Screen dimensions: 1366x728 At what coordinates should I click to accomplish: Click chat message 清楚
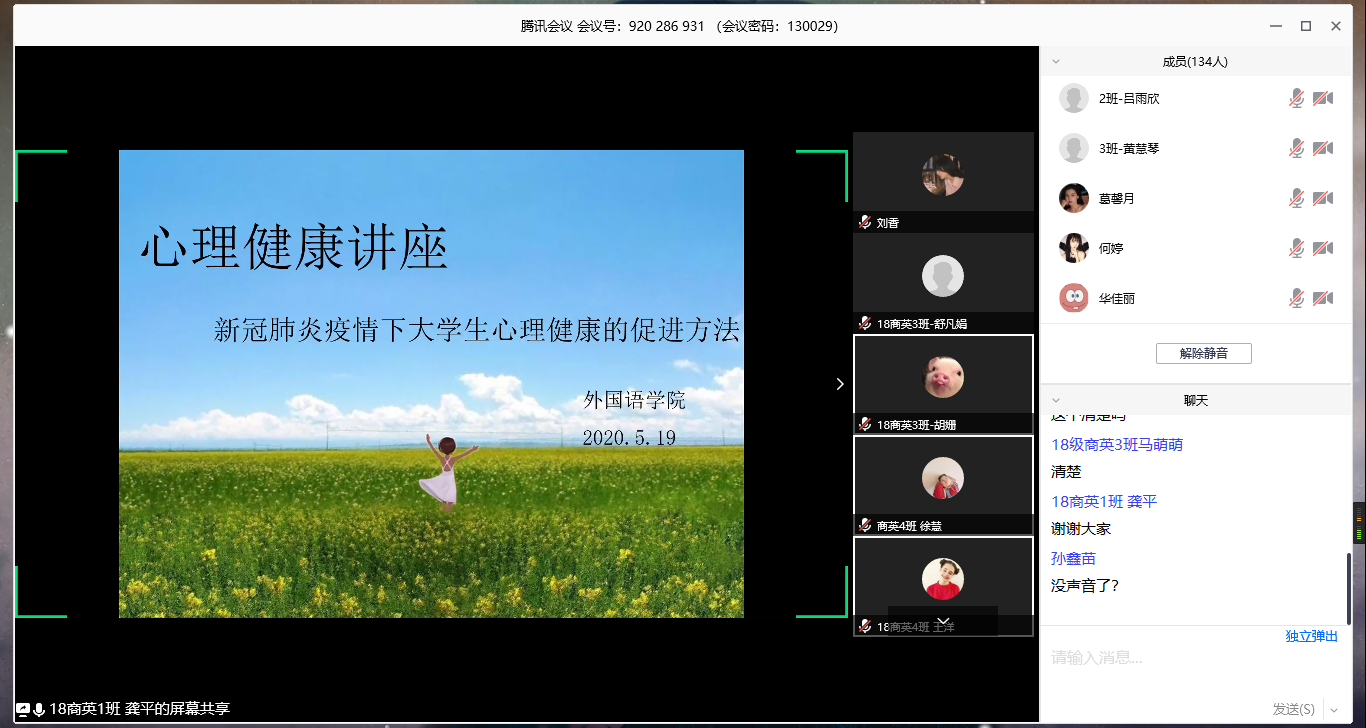1066,472
